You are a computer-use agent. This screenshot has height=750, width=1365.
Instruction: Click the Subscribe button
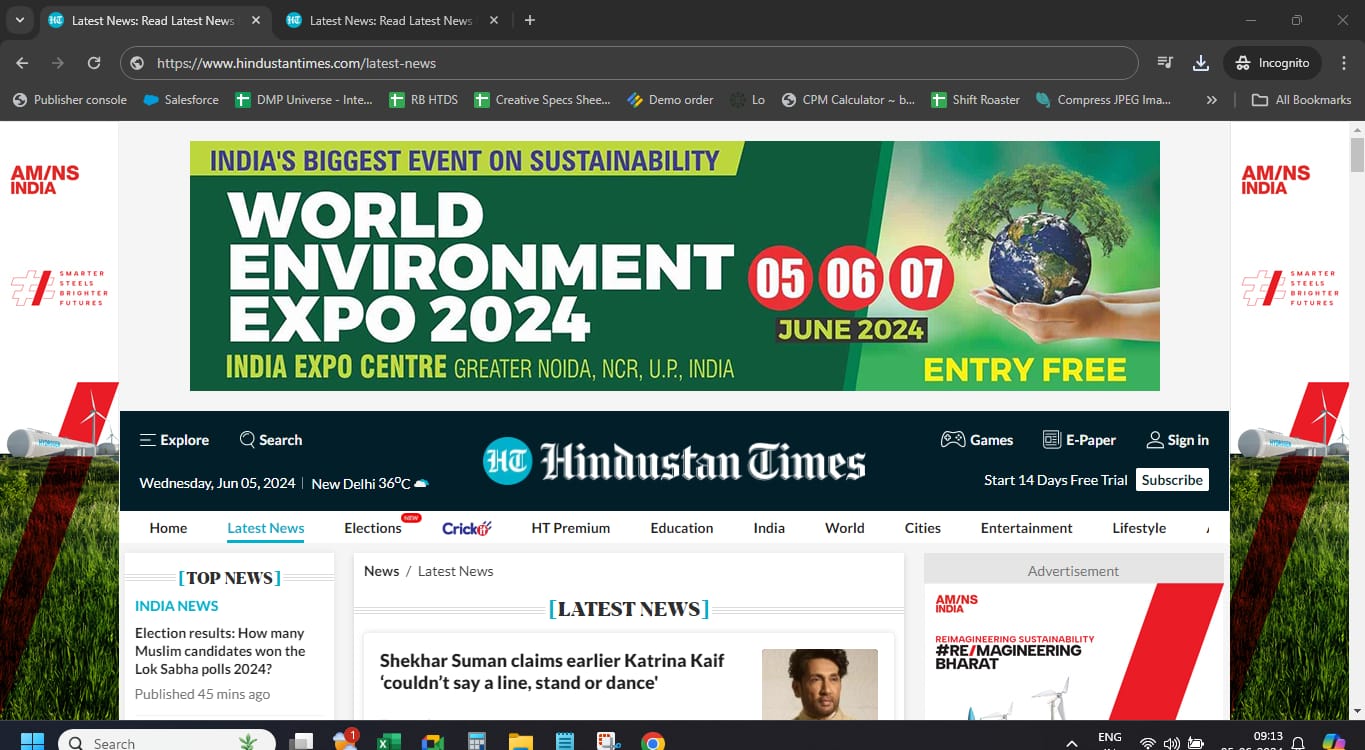pyautogui.click(x=1172, y=480)
